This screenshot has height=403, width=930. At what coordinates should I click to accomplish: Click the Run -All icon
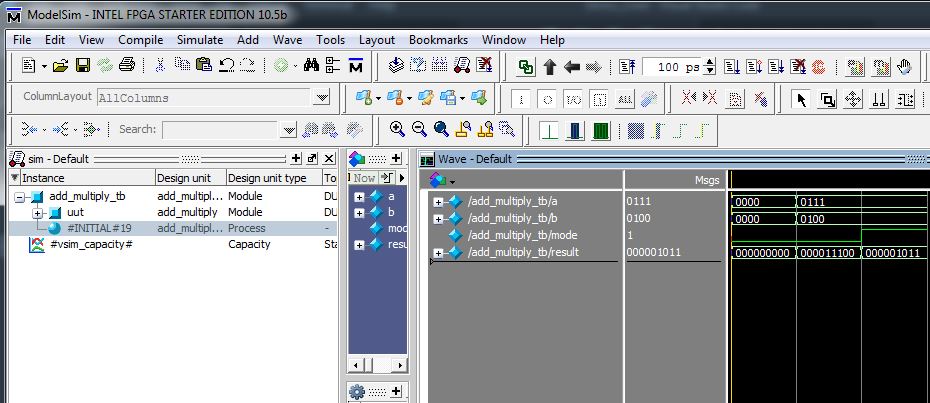point(776,67)
